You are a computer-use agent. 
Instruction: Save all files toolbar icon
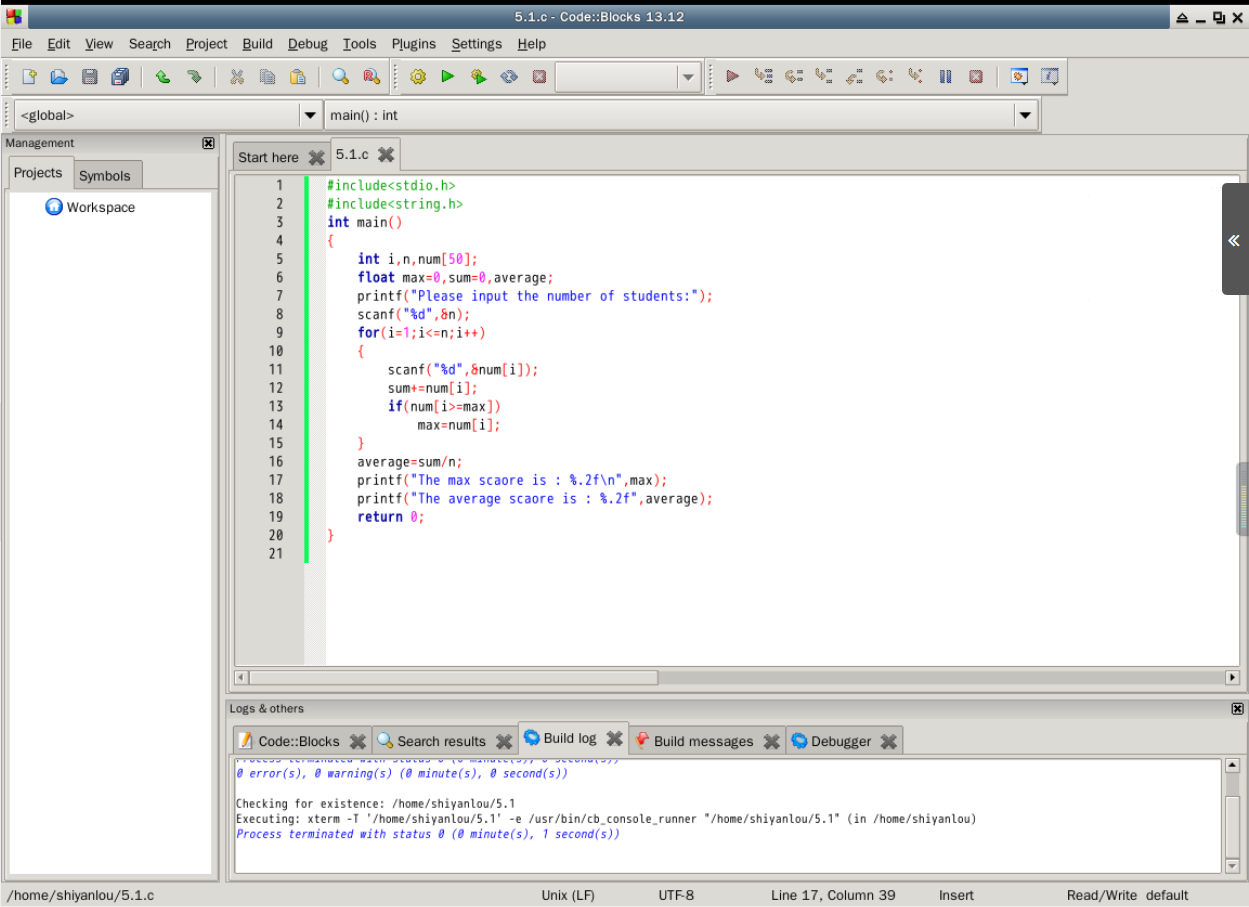point(120,76)
